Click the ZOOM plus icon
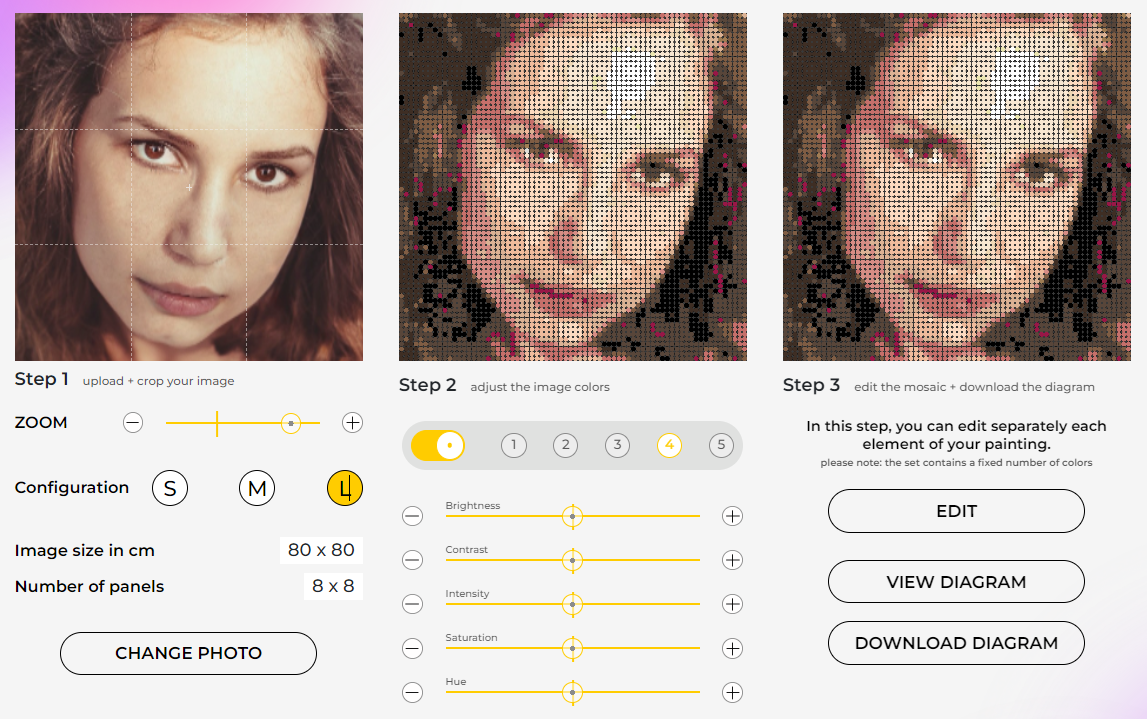 pos(352,423)
